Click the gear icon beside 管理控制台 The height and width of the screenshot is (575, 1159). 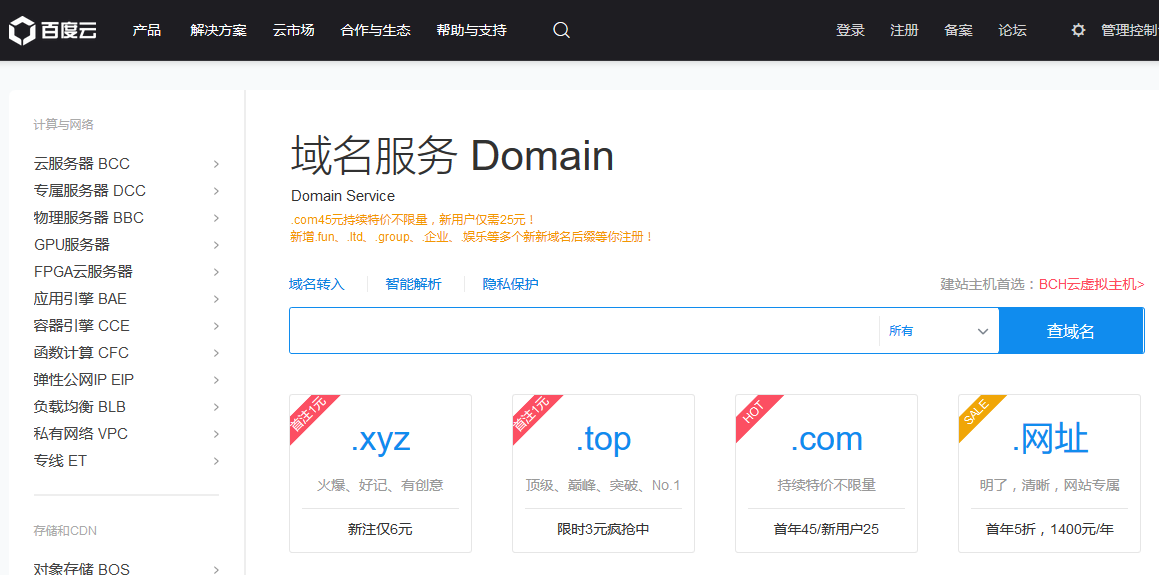tap(1078, 30)
